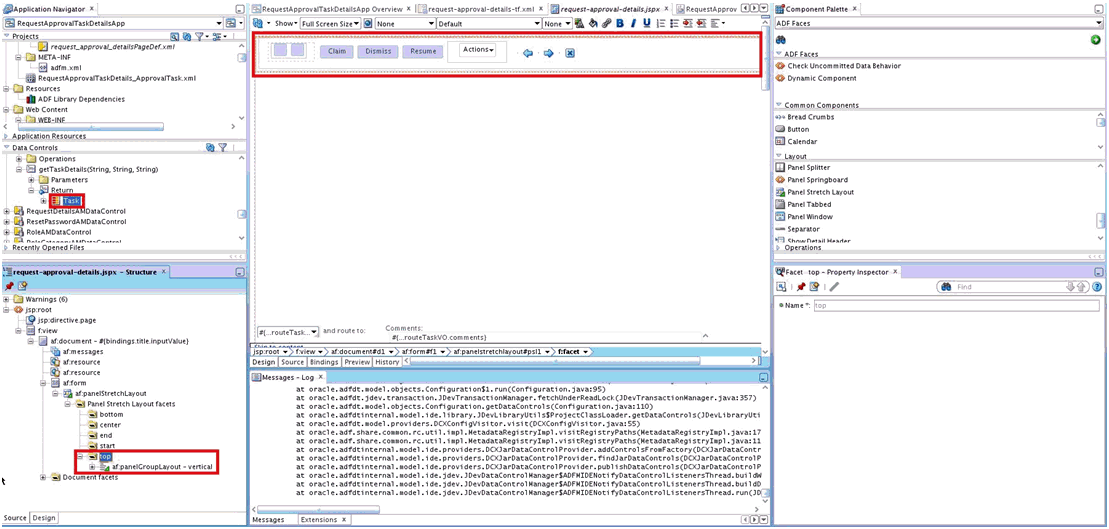Screen dimensions: 1109x529
Task: Expand the Operations section in Component Palette
Action: click(779, 248)
